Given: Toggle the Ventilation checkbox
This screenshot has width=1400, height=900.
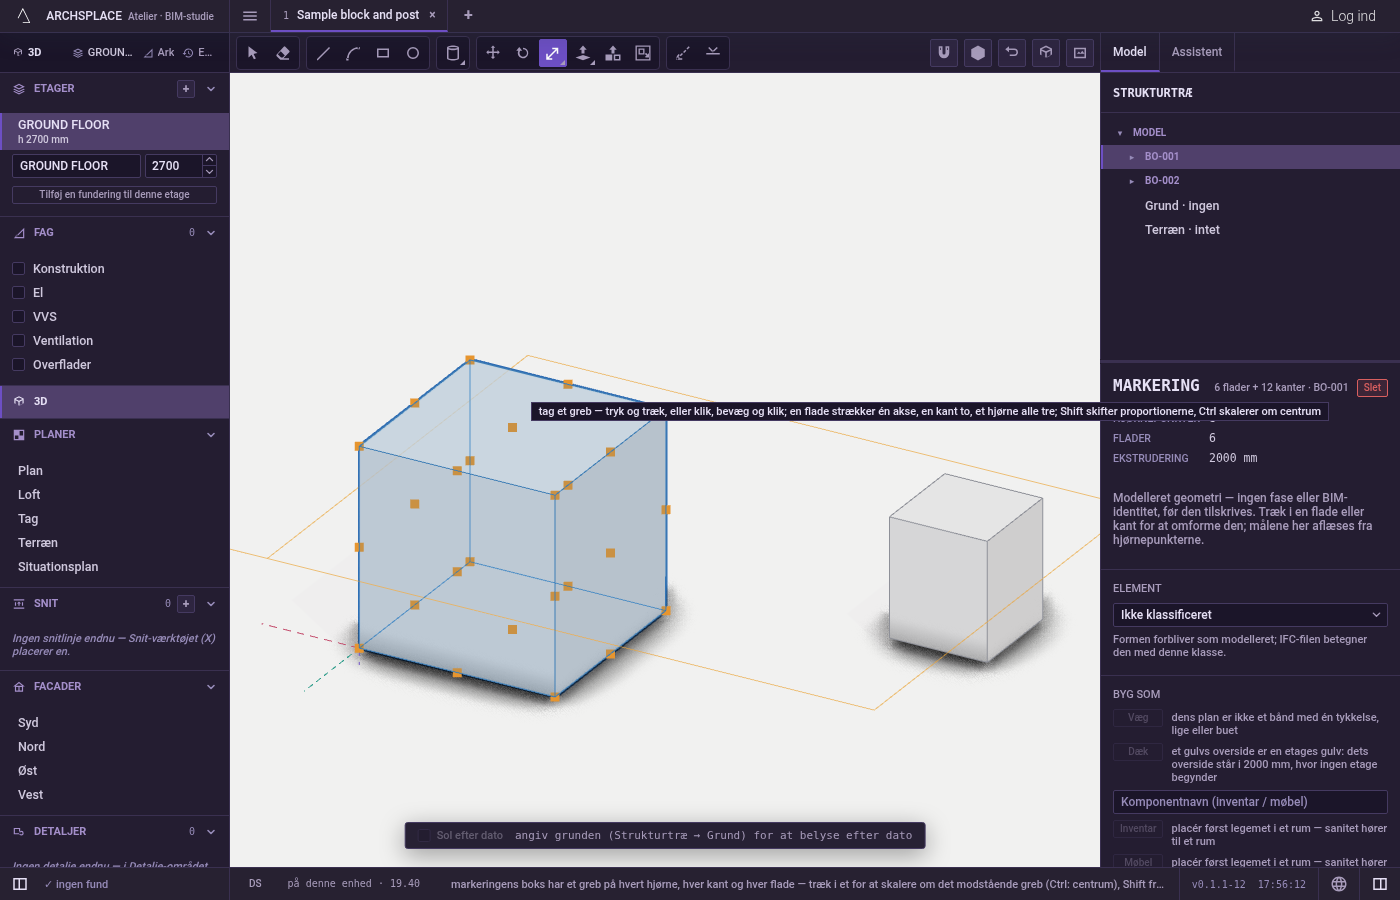Looking at the screenshot, I should (18, 341).
